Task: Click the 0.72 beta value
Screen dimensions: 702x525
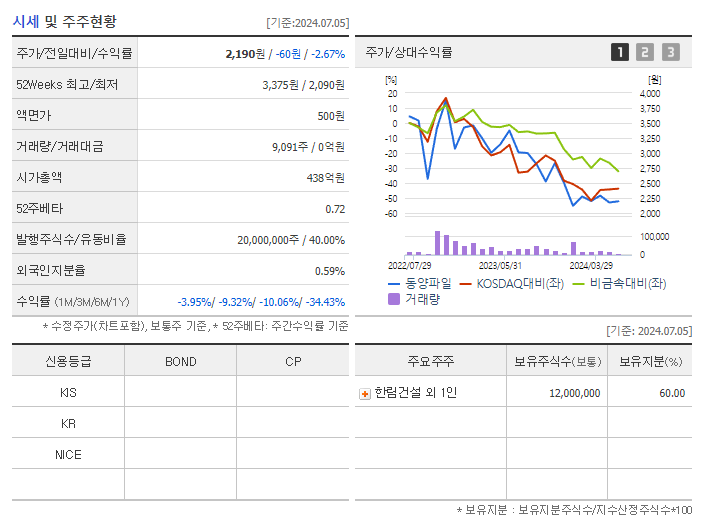Action: point(335,209)
